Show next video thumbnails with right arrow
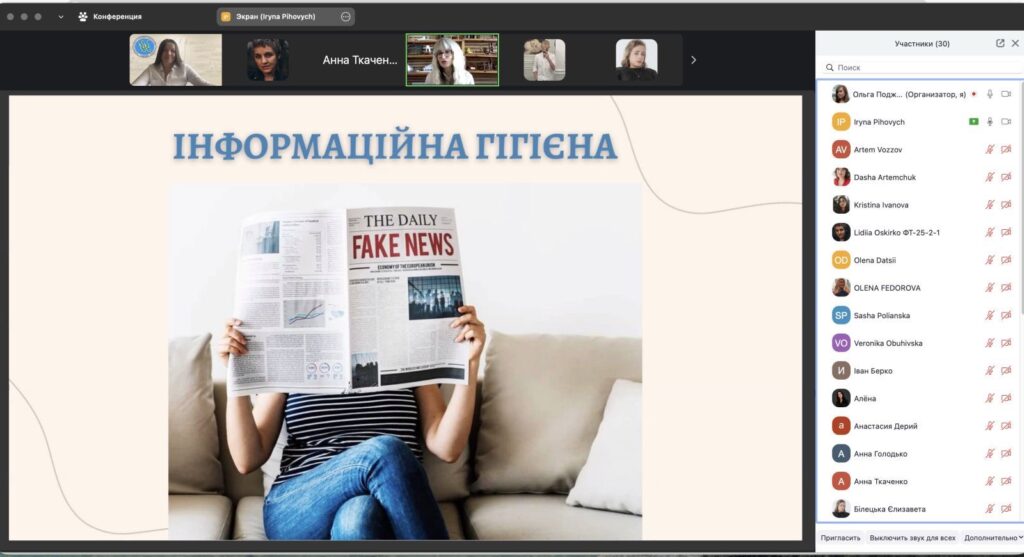This screenshot has width=1024, height=557. pyautogui.click(x=693, y=60)
